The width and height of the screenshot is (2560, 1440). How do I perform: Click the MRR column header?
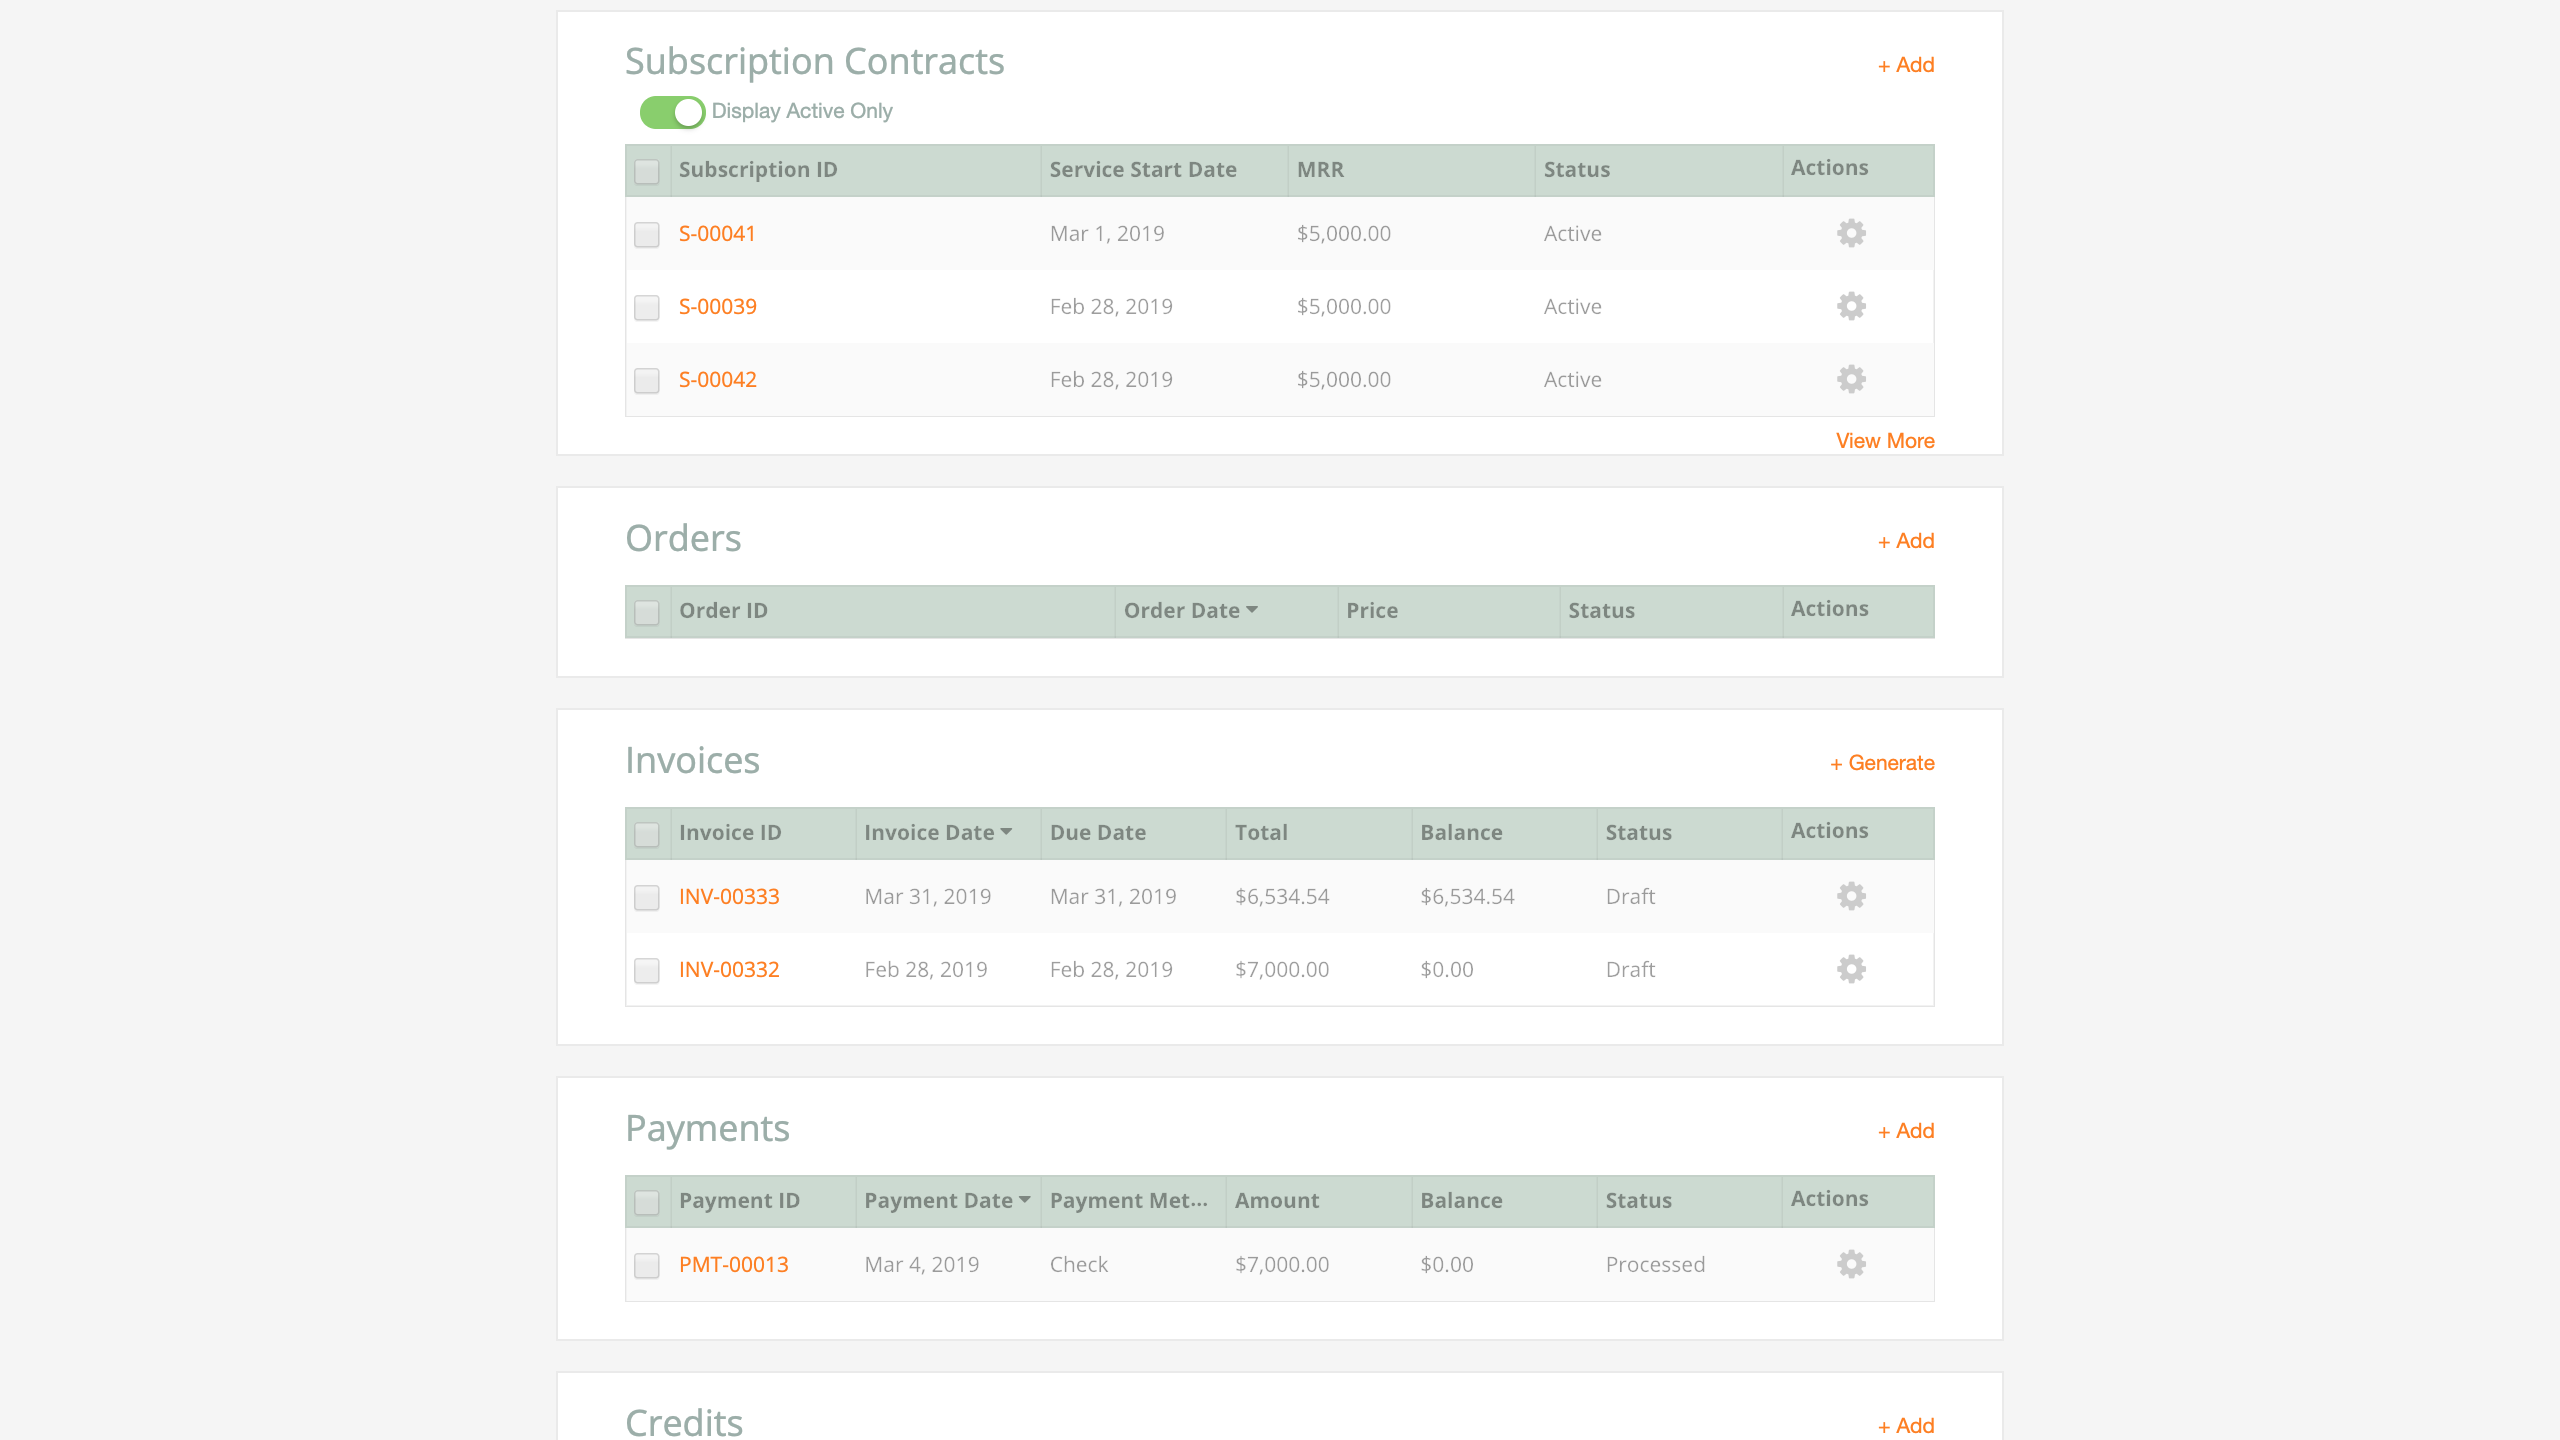click(1320, 170)
